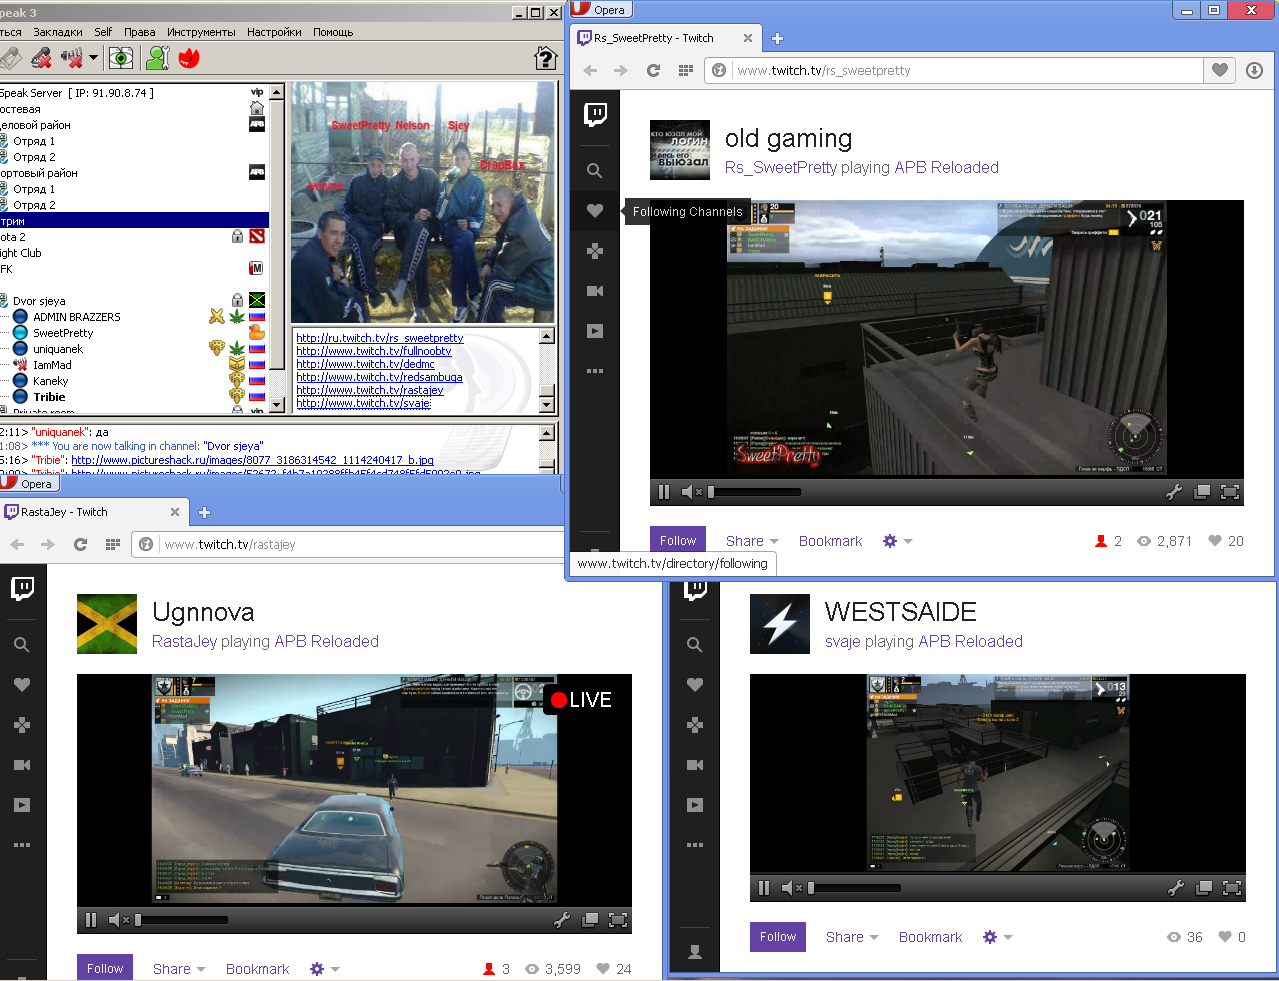Click Twitch logo in Rs_SweetPretty window sidebar
The height and width of the screenshot is (981, 1279).
[595, 115]
